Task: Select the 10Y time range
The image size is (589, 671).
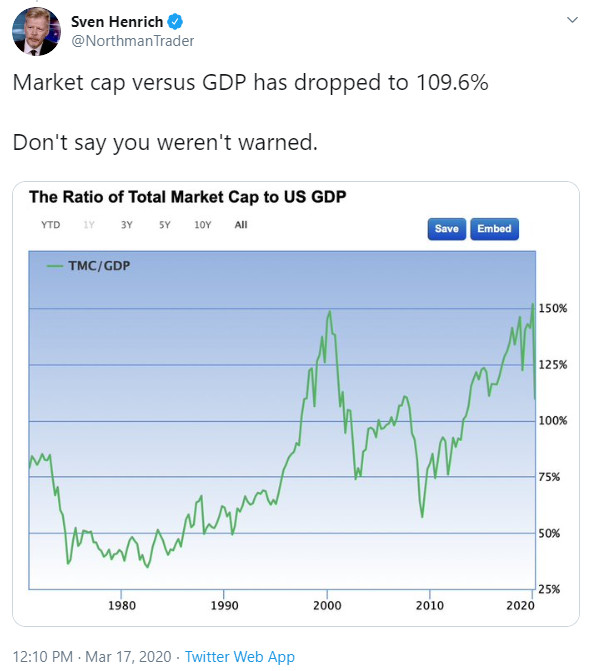Action: 203,225
